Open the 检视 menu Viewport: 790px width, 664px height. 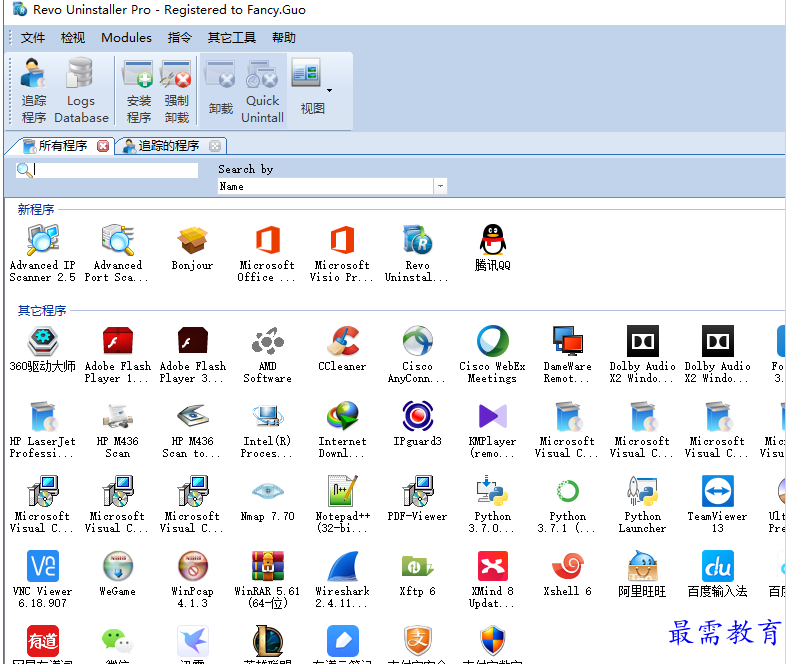(x=73, y=38)
